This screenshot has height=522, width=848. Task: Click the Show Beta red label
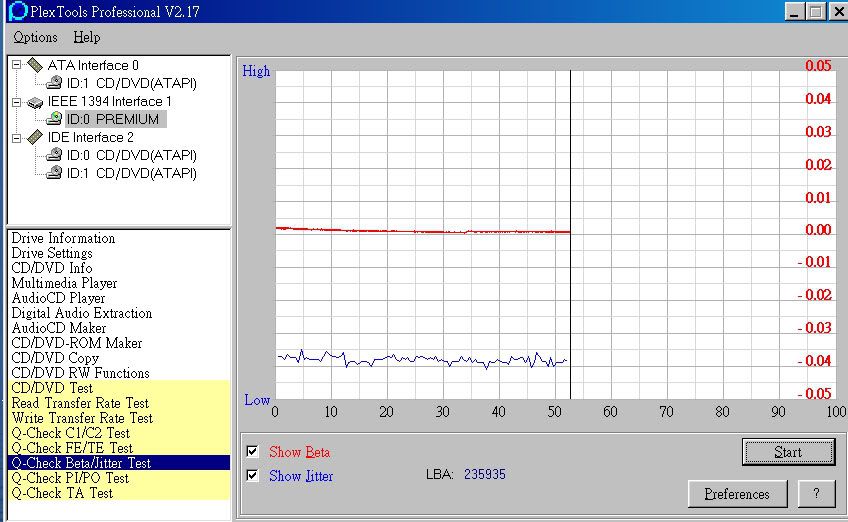[x=299, y=452]
